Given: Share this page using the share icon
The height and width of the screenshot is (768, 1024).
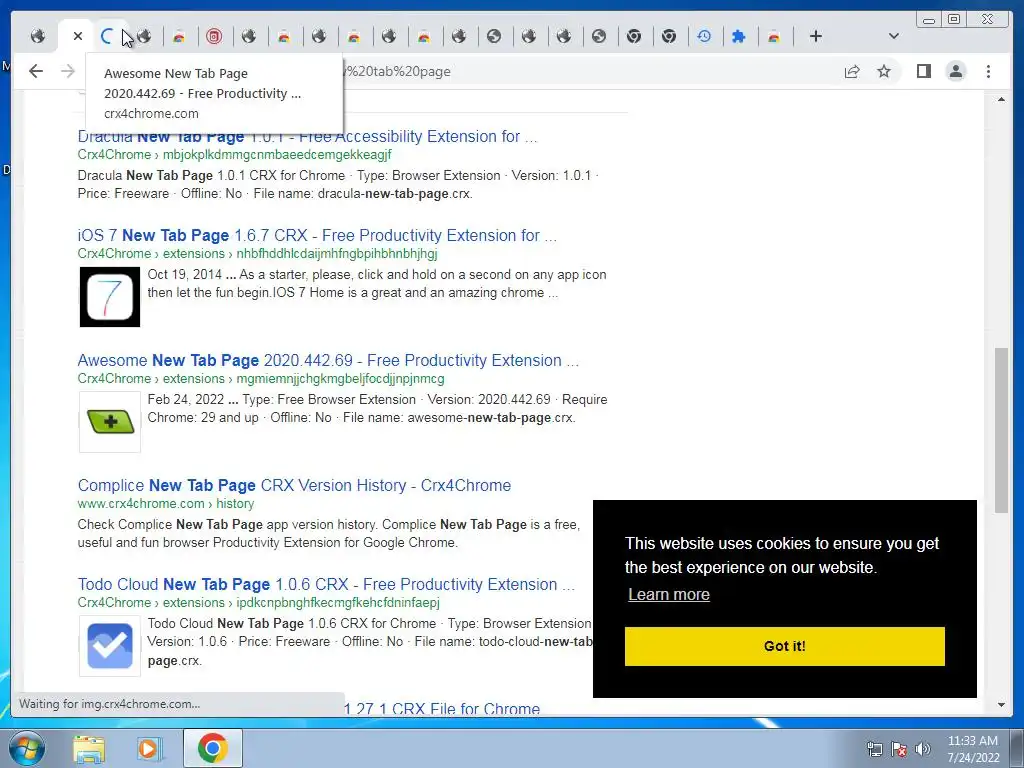Looking at the screenshot, I should [x=852, y=71].
